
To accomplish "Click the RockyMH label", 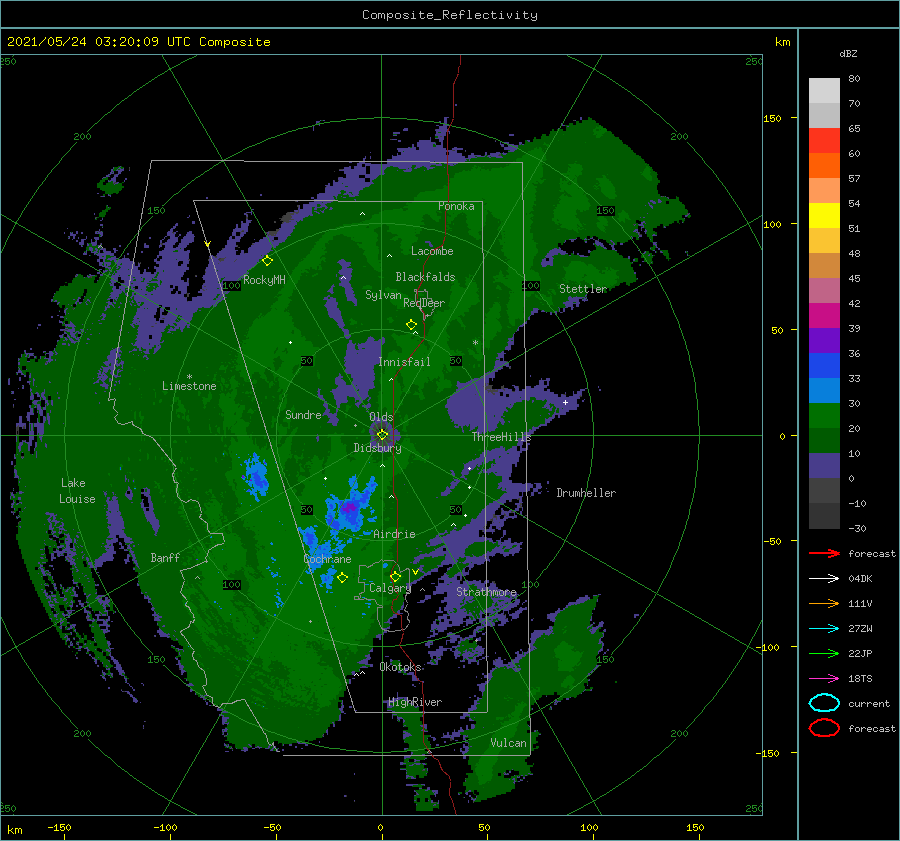I will (x=264, y=280).
